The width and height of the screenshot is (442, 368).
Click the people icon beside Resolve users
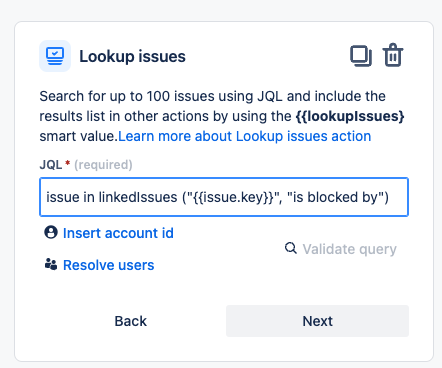click(51, 264)
